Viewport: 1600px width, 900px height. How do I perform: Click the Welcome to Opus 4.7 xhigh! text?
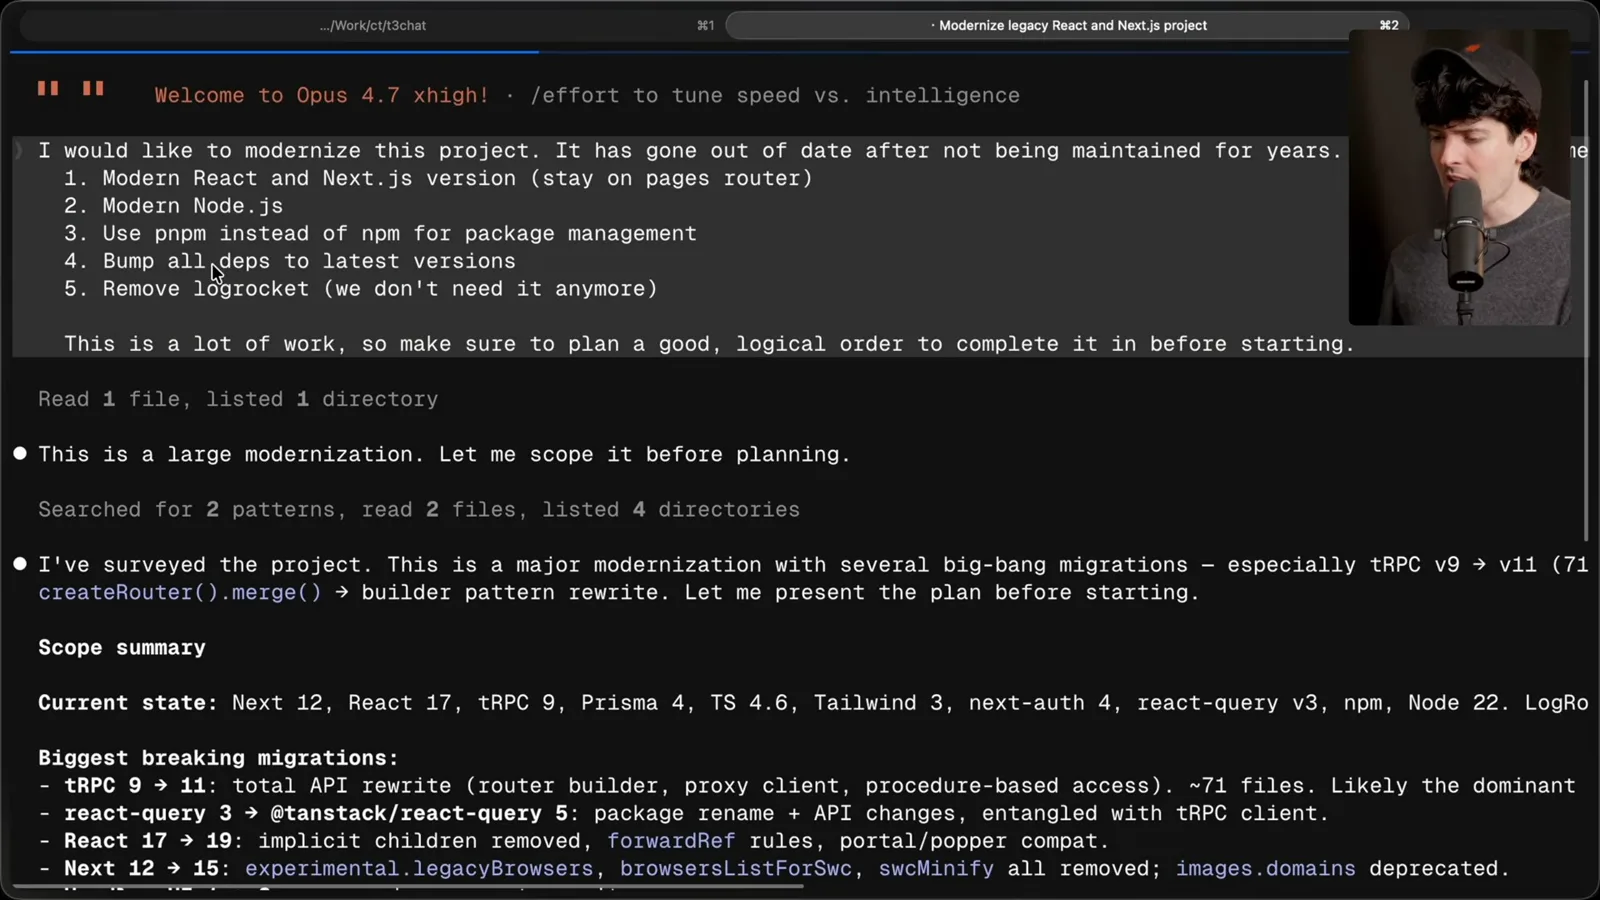click(321, 95)
